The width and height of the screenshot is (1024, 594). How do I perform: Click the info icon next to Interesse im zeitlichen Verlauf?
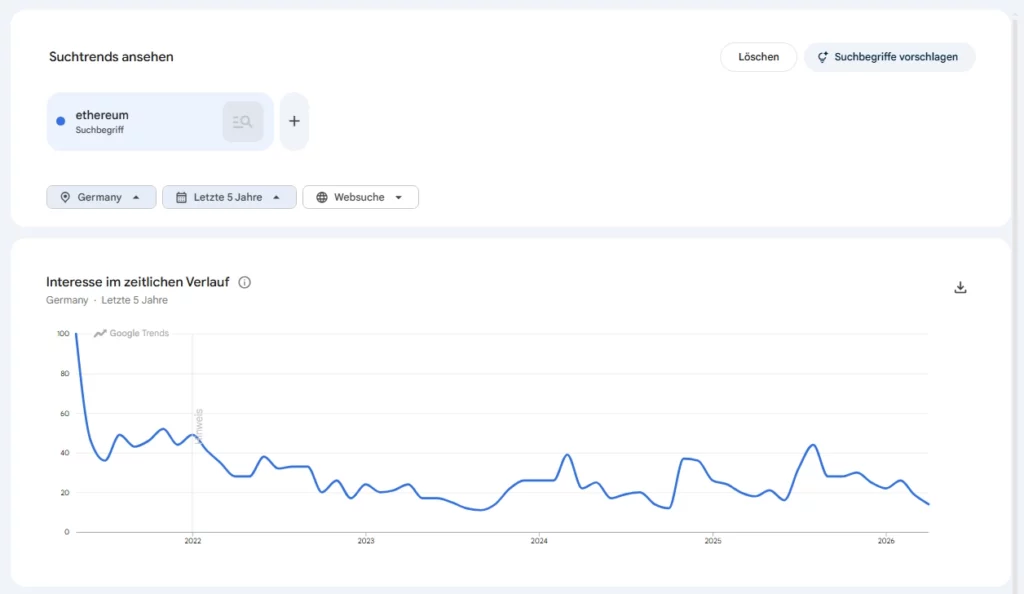pyautogui.click(x=244, y=282)
